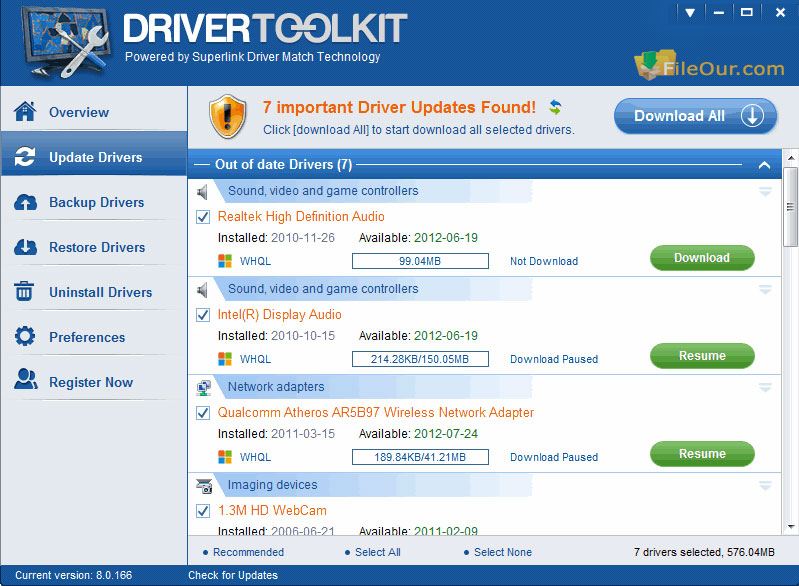799x586 pixels.
Task: Uncheck Realtek High Definition Audio driver
Action: pos(203,217)
